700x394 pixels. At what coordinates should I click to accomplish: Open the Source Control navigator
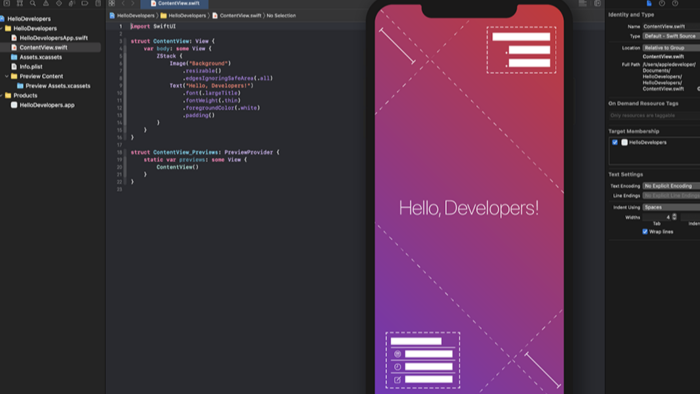coord(20,3)
